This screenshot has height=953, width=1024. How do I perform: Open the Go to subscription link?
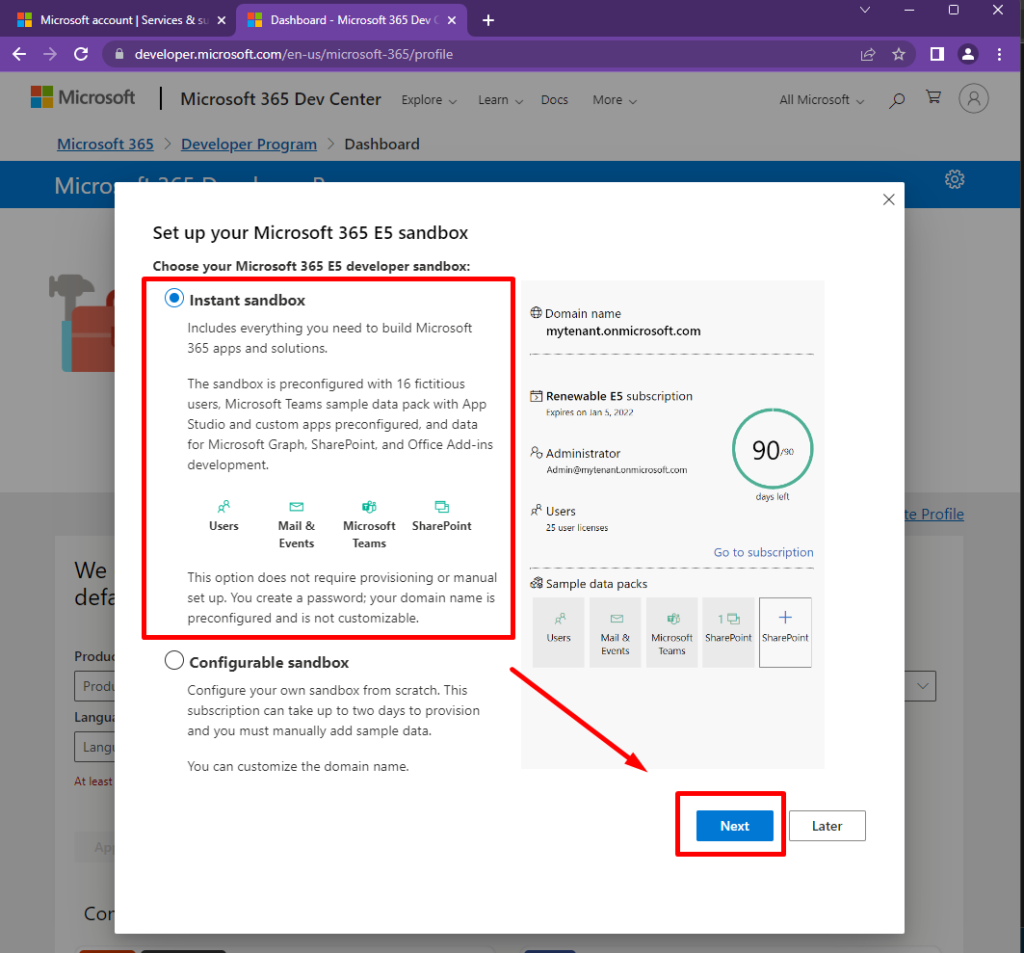coord(763,553)
